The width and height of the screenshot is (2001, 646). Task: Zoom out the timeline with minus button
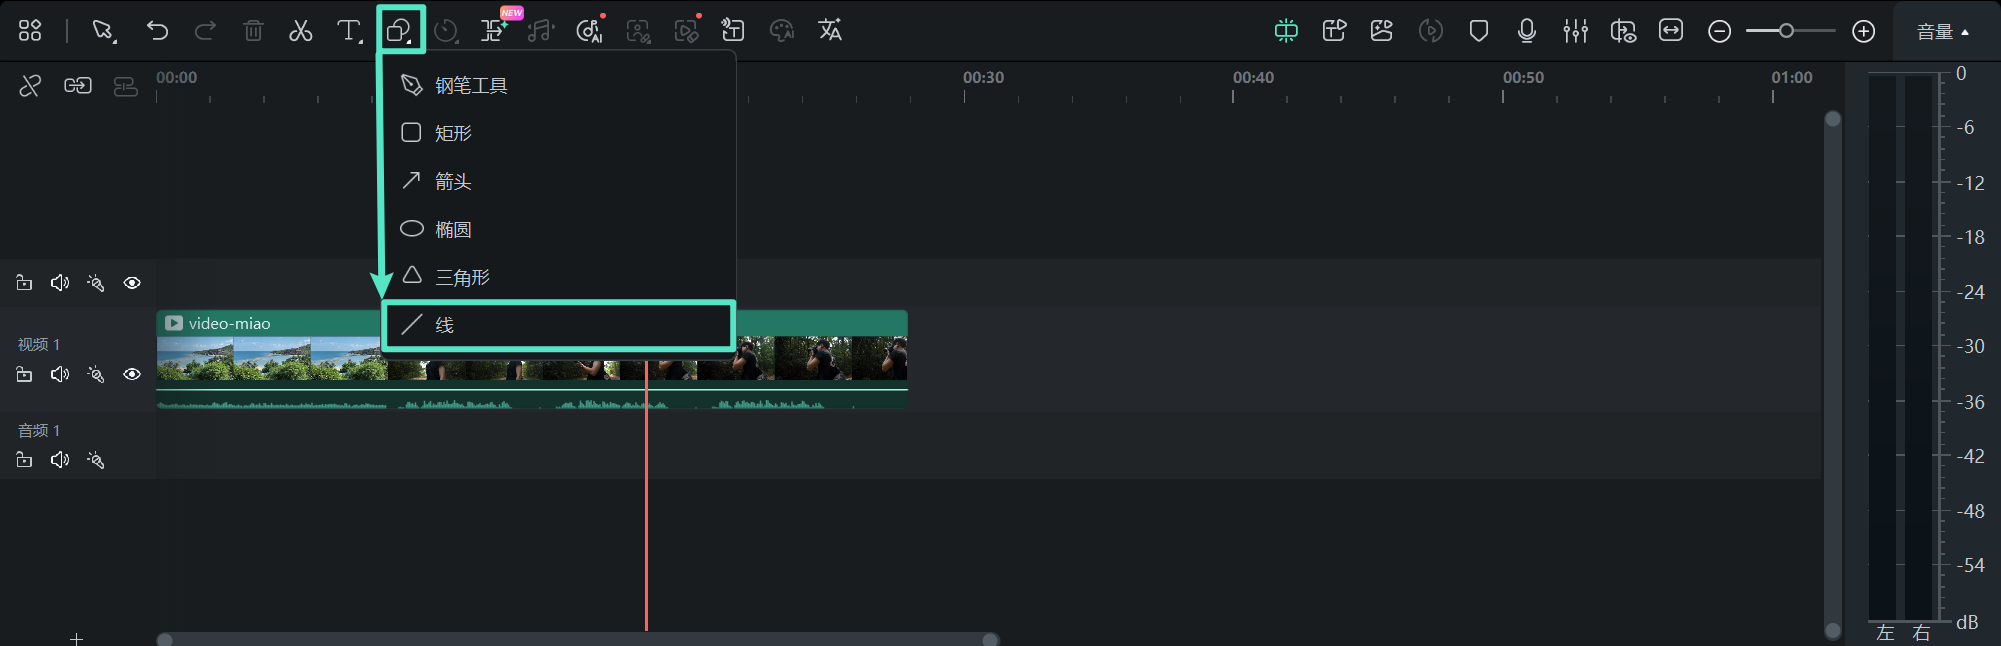1719,31
